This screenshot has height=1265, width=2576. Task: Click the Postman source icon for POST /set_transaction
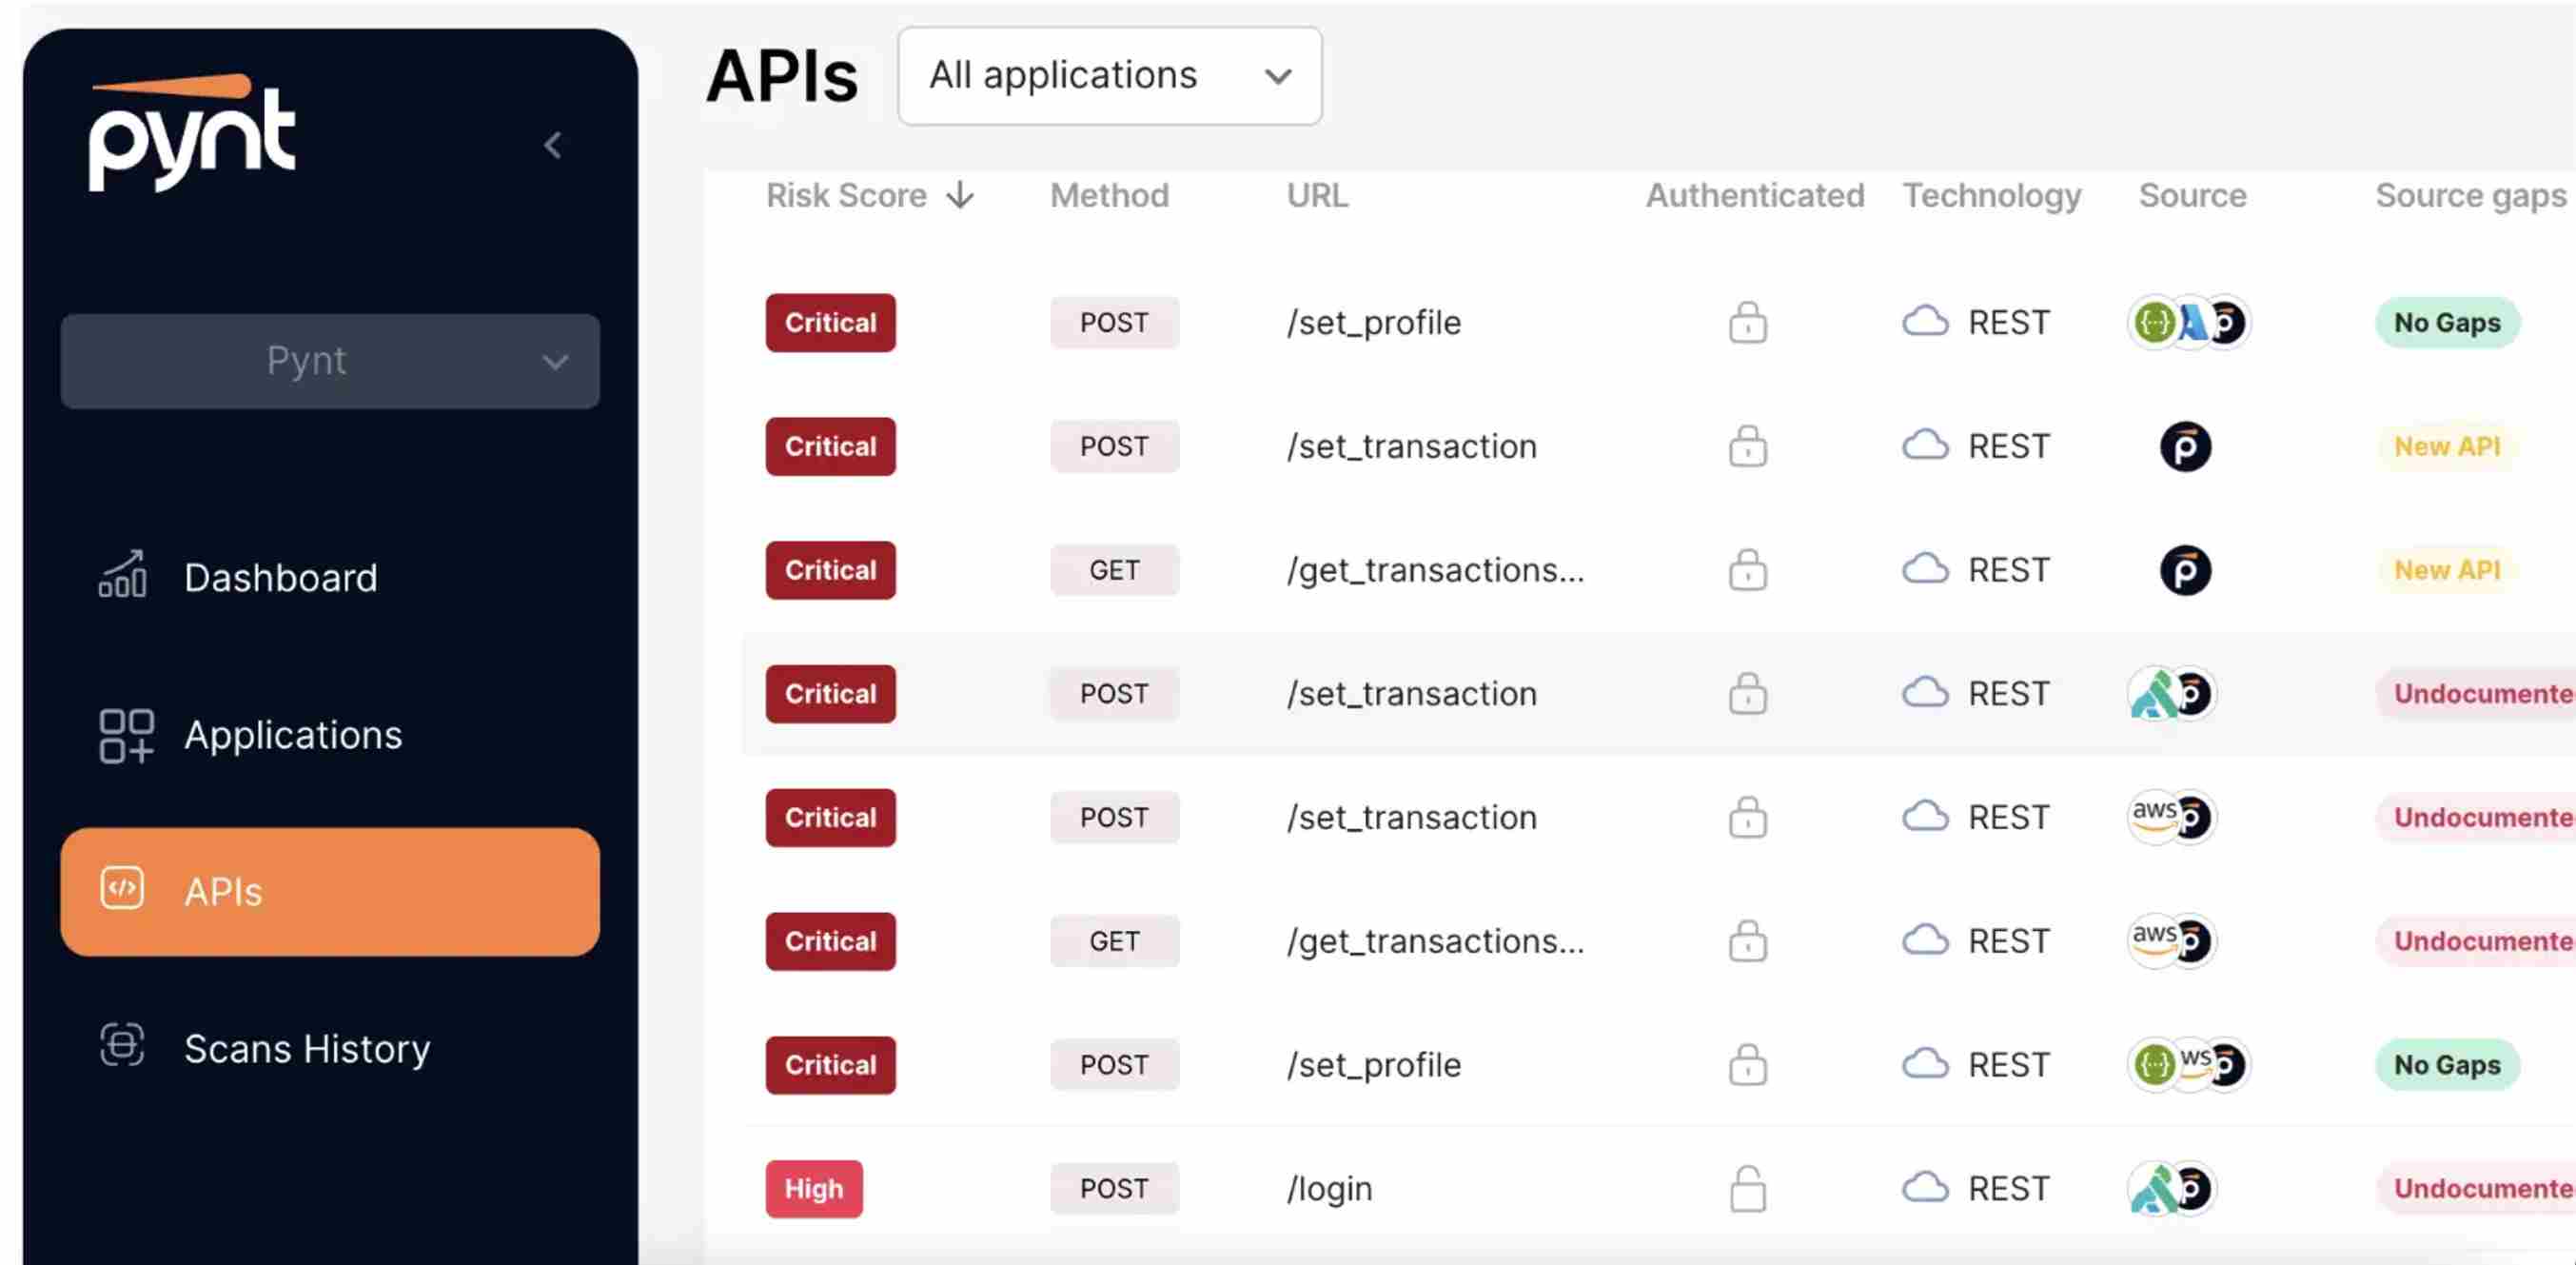2186,447
